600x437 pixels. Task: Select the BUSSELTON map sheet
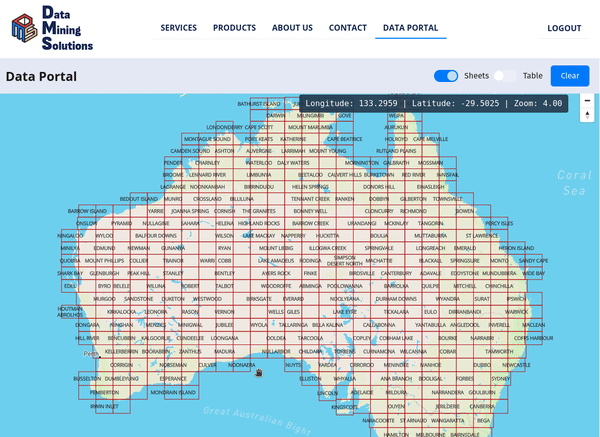[x=87, y=379]
